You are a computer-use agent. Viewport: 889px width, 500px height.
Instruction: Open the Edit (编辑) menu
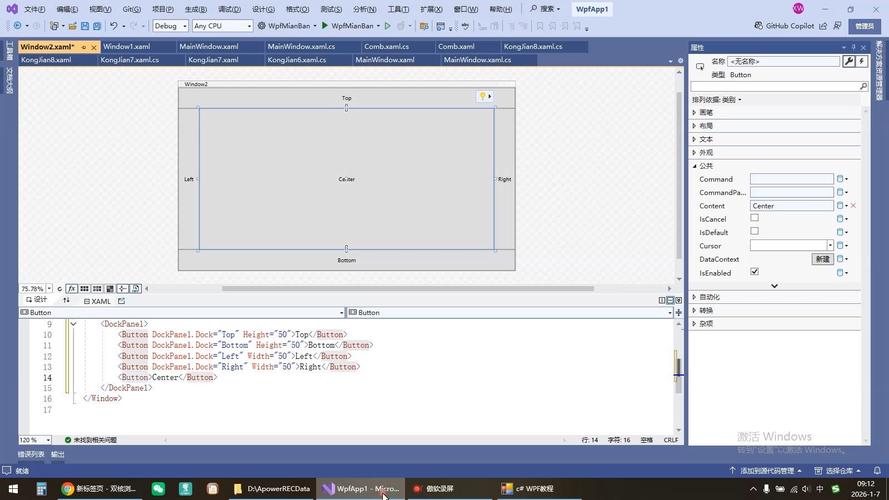67,9
